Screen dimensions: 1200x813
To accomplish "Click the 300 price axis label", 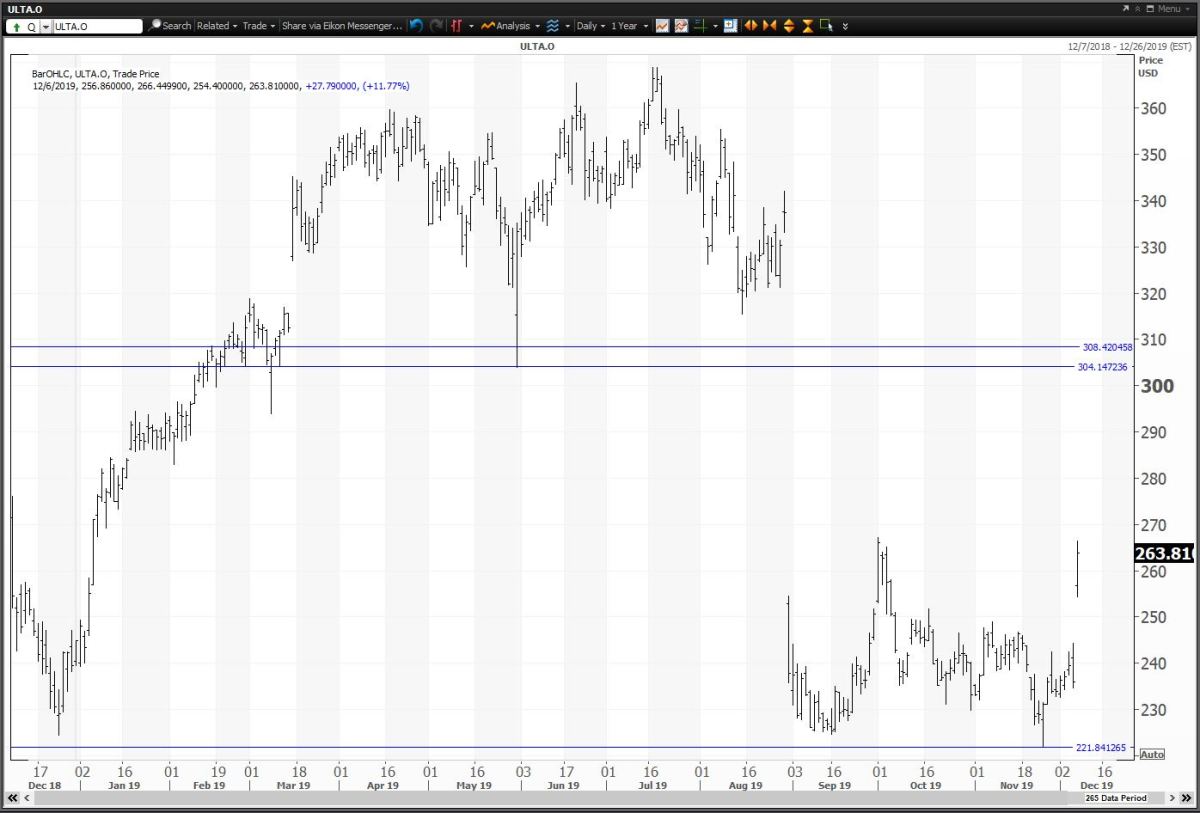I will point(1158,386).
